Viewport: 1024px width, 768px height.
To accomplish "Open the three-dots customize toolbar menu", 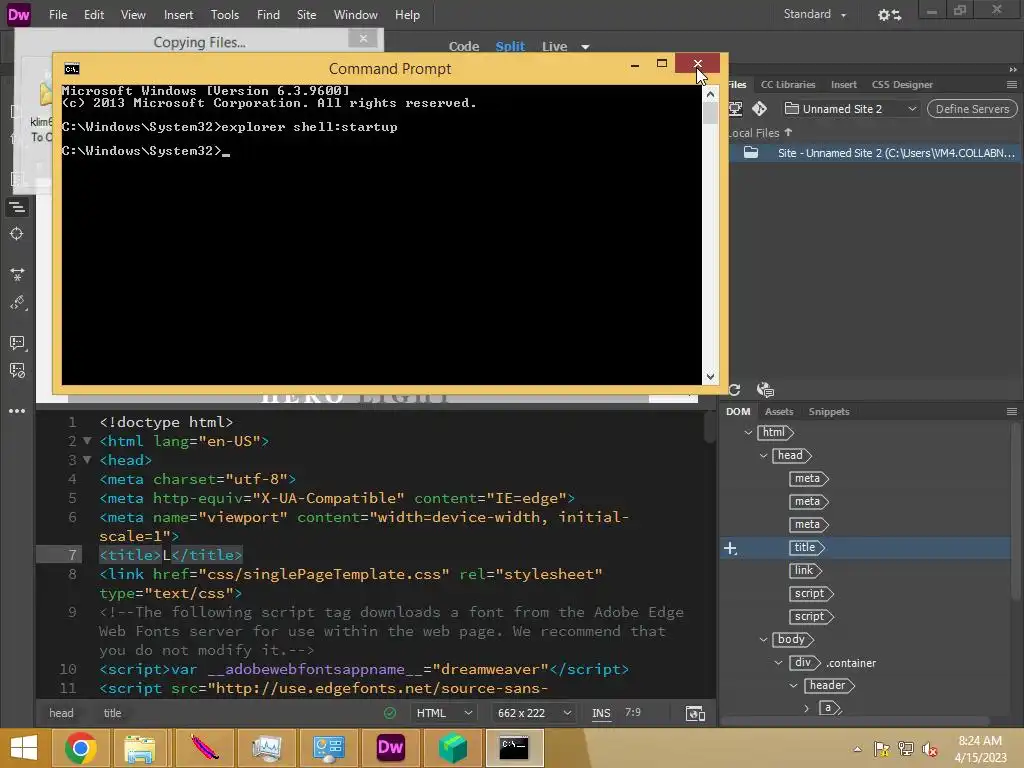I will (x=17, y=411).
